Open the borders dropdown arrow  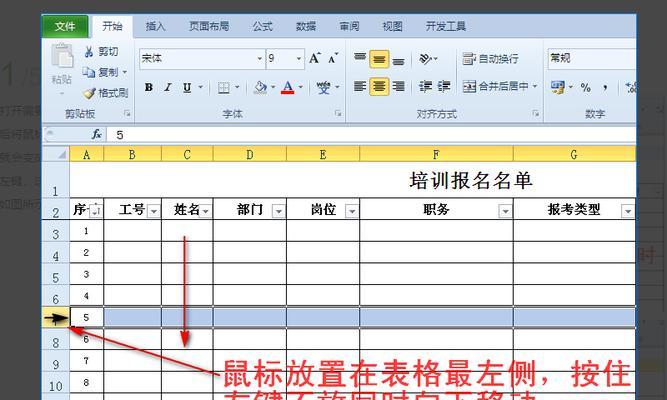click(237, 87)
